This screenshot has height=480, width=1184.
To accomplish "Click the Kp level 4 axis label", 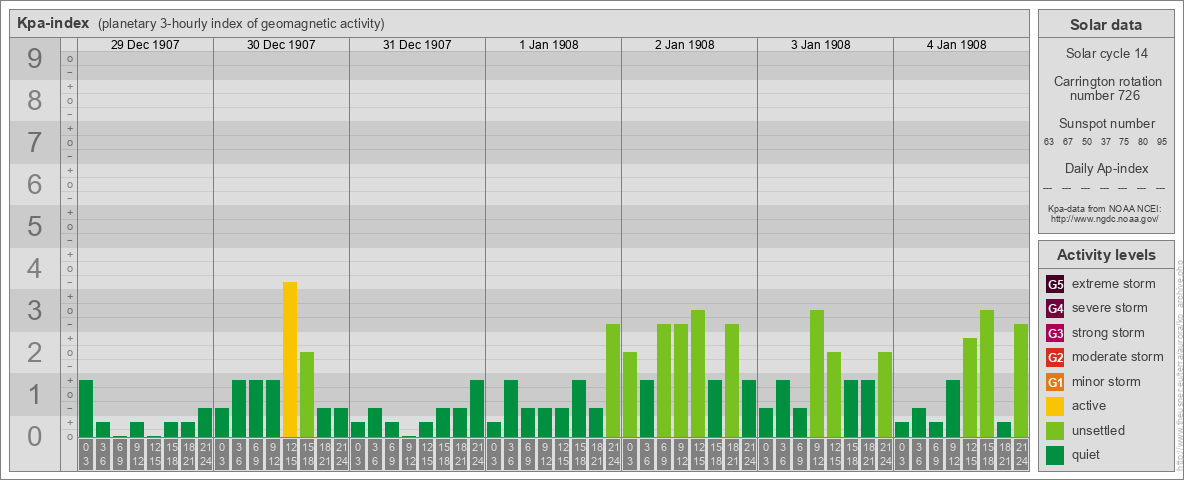I will 34,269.
